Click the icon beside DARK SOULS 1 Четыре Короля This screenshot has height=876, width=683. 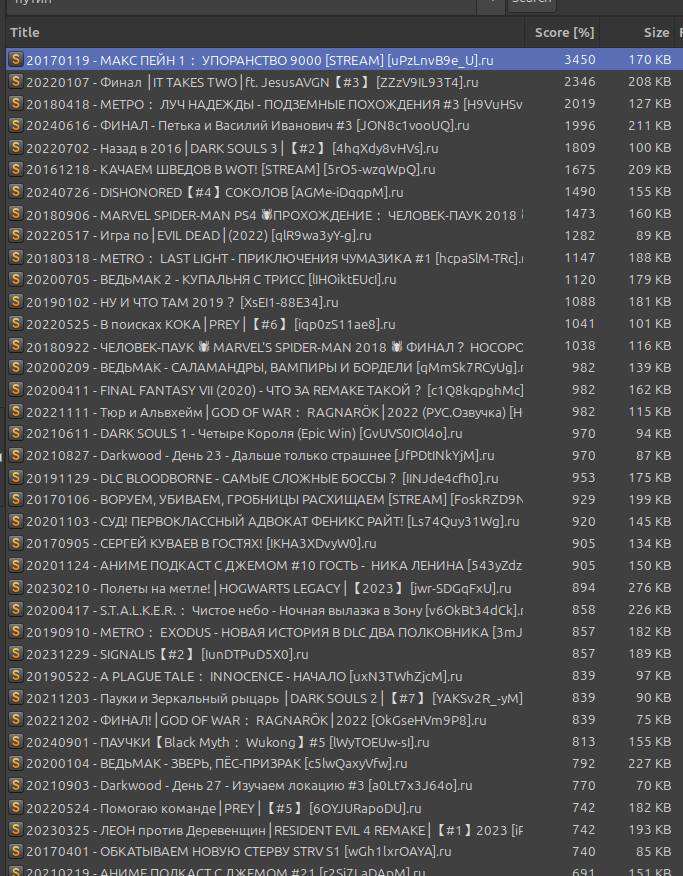16,434
